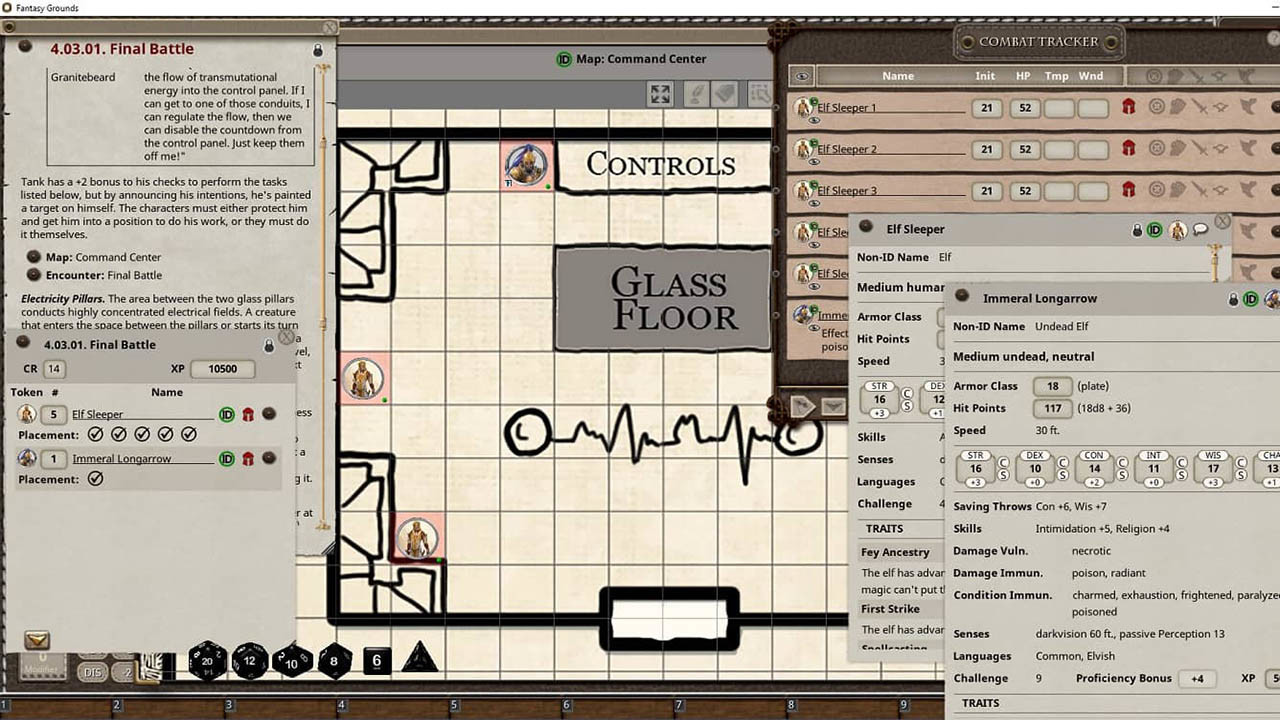This screenshot has height=720, width=1280.
Task: Click the next-actor arrow at the Combat Tracker bottom
Action: [x=802, y=406]
